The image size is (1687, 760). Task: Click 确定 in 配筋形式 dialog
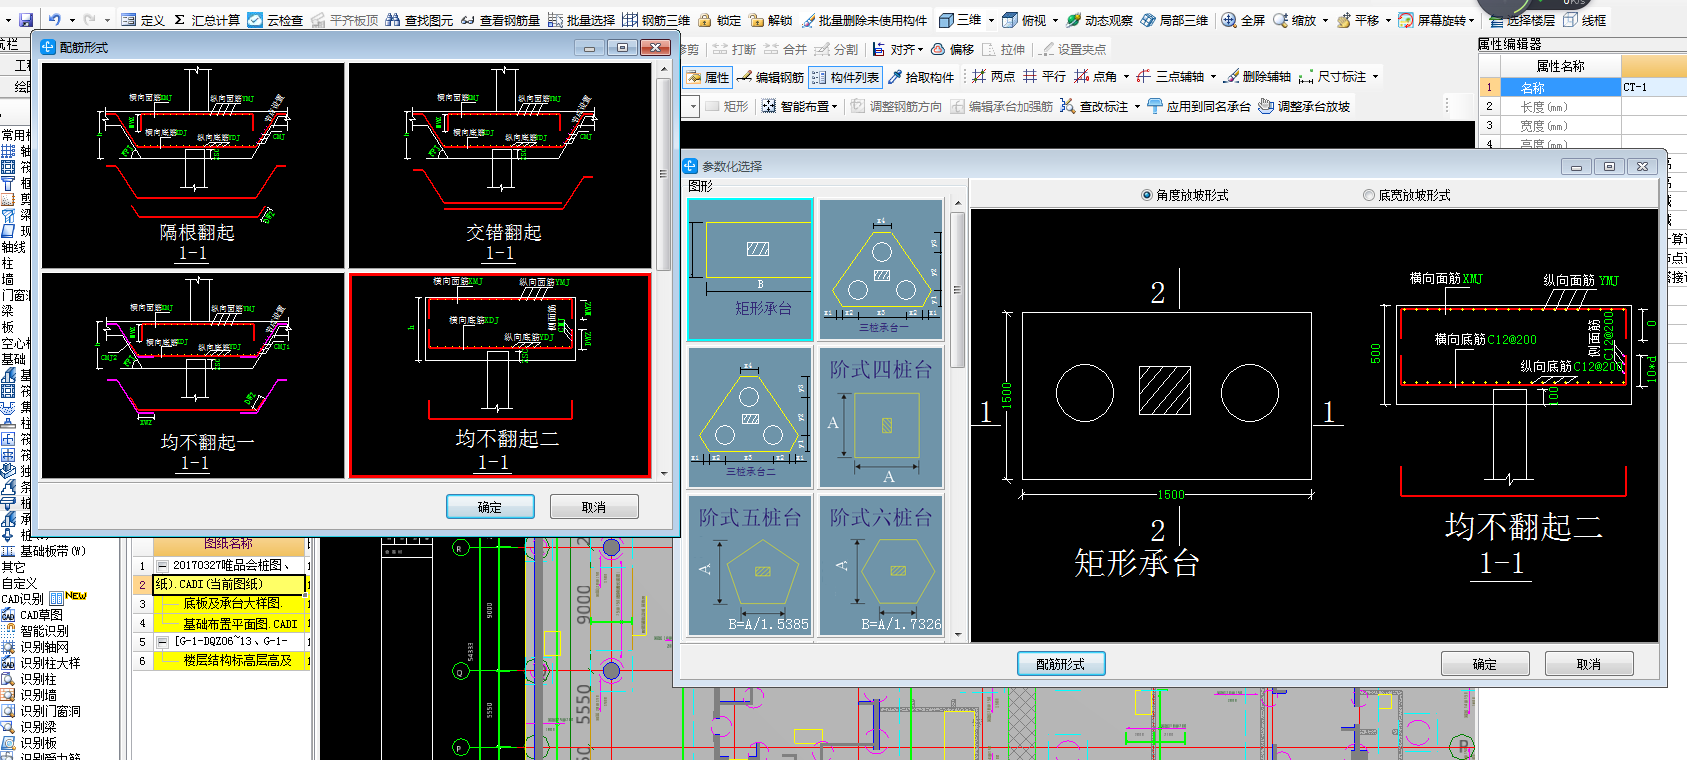click(490, 507)
